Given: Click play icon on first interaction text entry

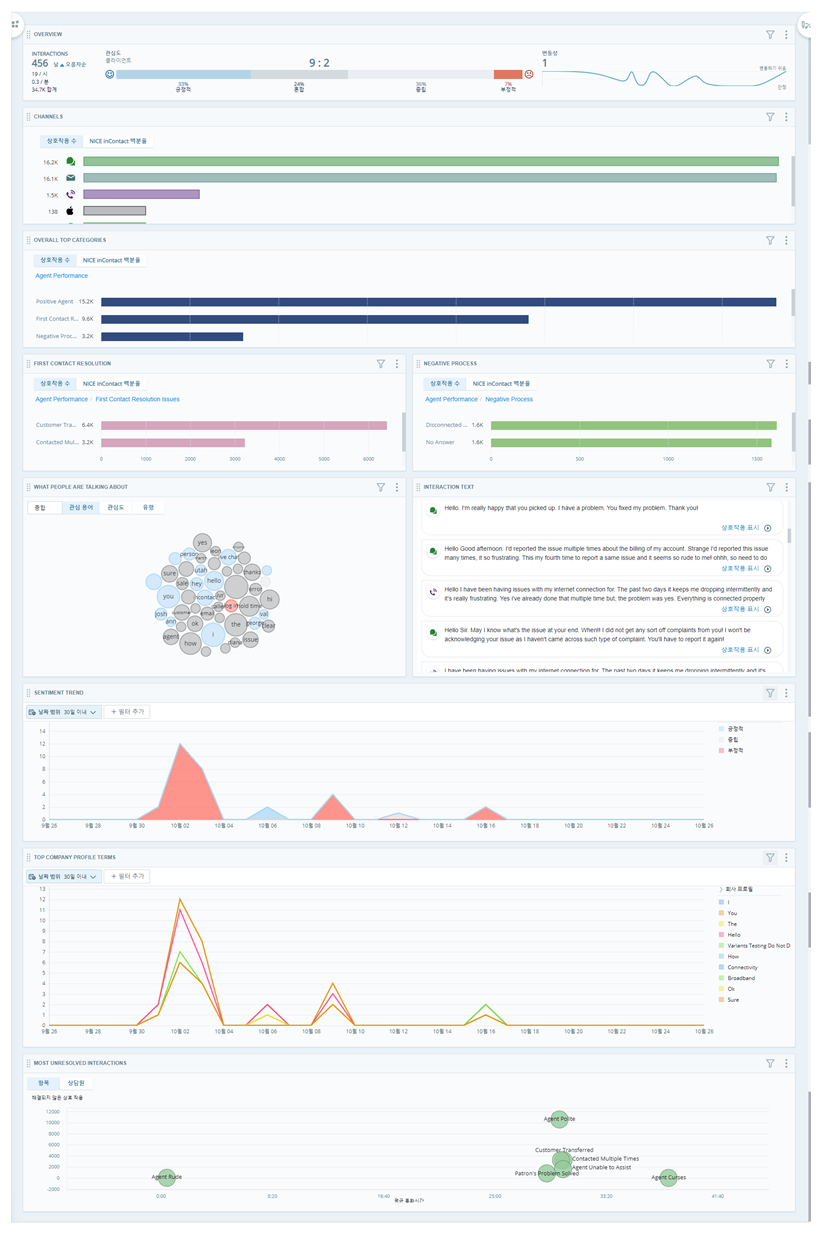Looking at the screenshot, I should pyautogui.click(x=767, y=527).
